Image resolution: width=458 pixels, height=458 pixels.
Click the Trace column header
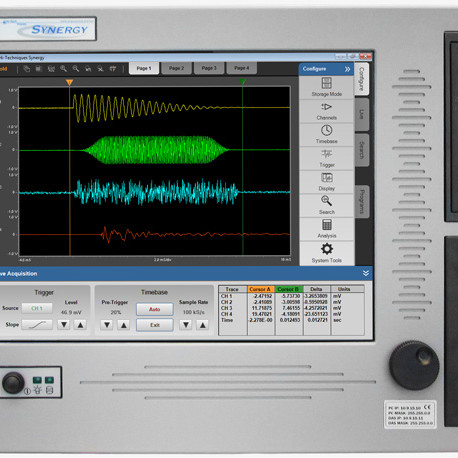tap(233, 289)
